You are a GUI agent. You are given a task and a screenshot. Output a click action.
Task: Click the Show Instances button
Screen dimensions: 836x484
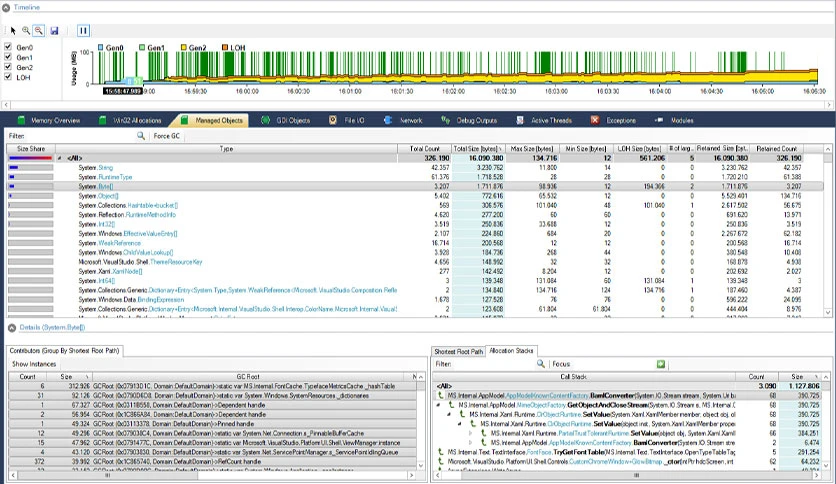click(x=34, y=364)
